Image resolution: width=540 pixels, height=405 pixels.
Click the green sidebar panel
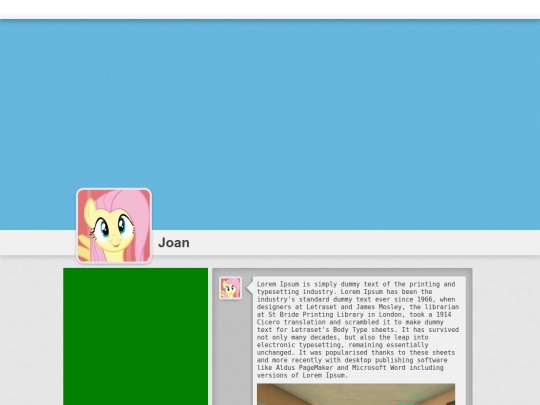[x=136, y=336]
